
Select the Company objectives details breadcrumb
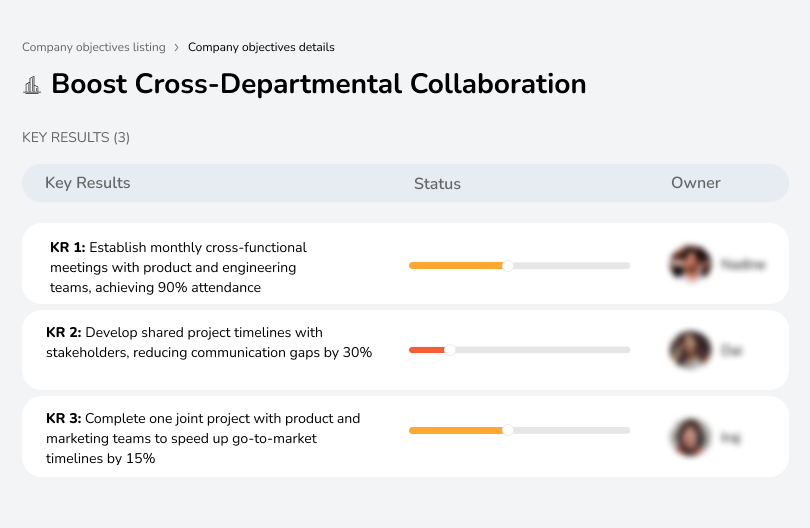pyautogui.click(x=261, y=47)
